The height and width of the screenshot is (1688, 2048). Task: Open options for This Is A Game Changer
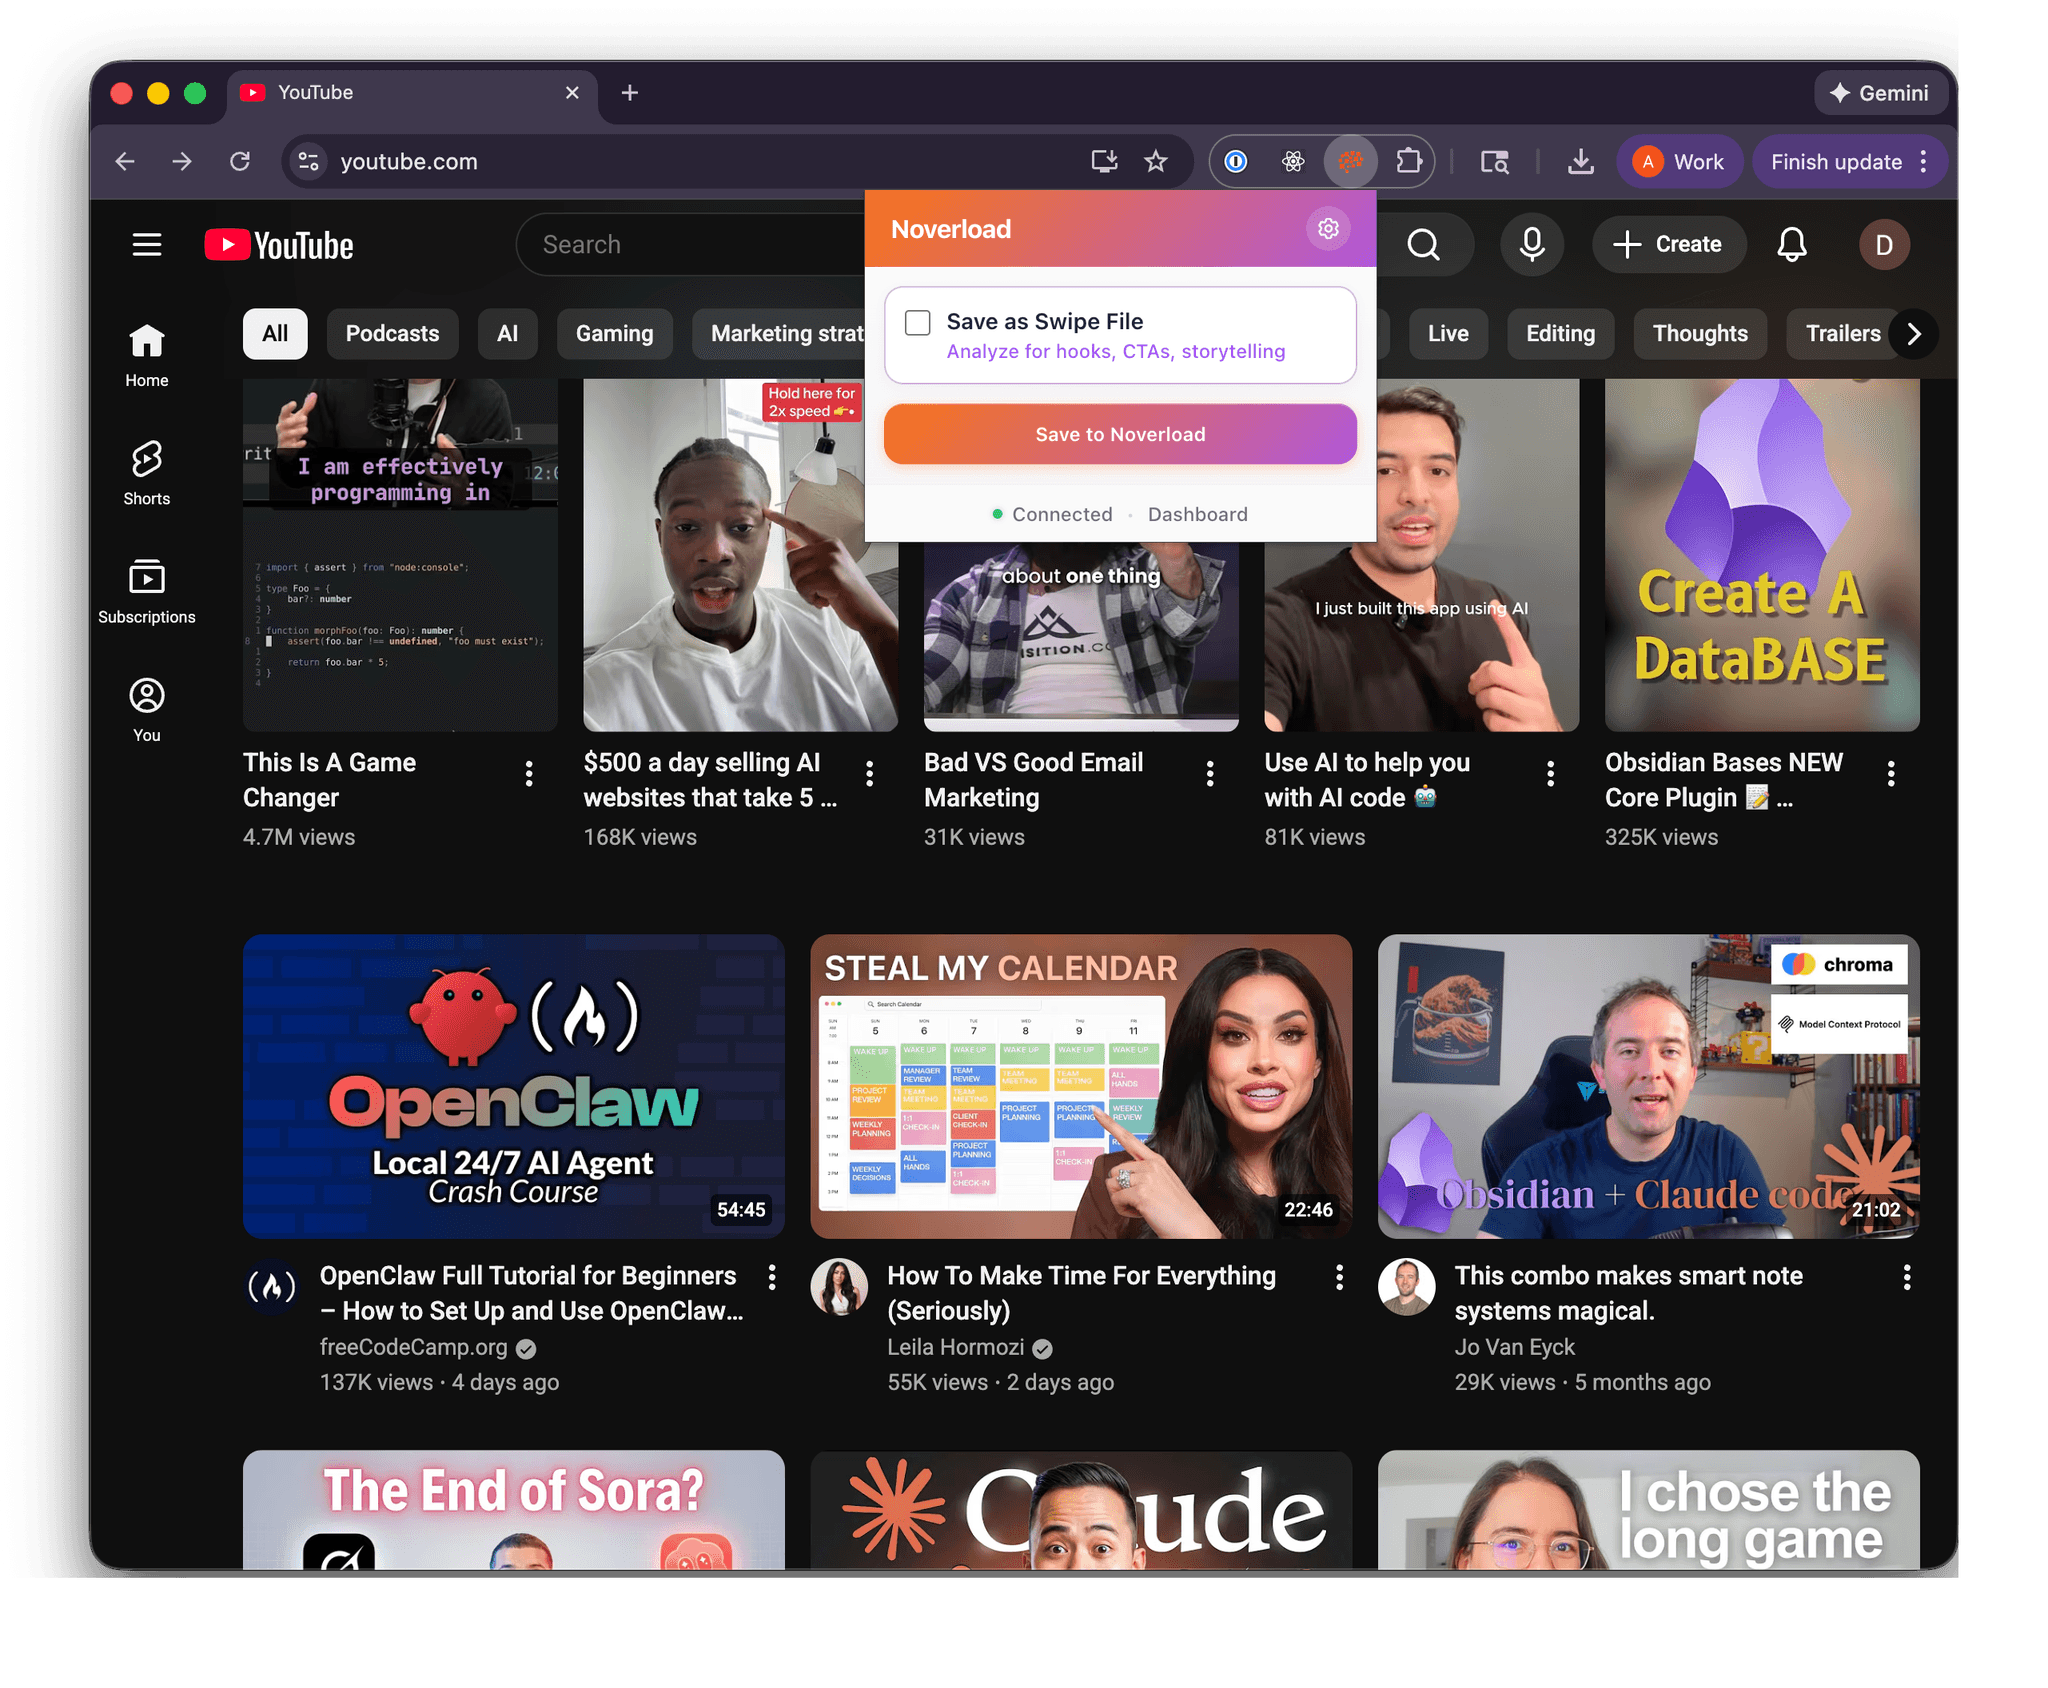click(x=529, y=773)
